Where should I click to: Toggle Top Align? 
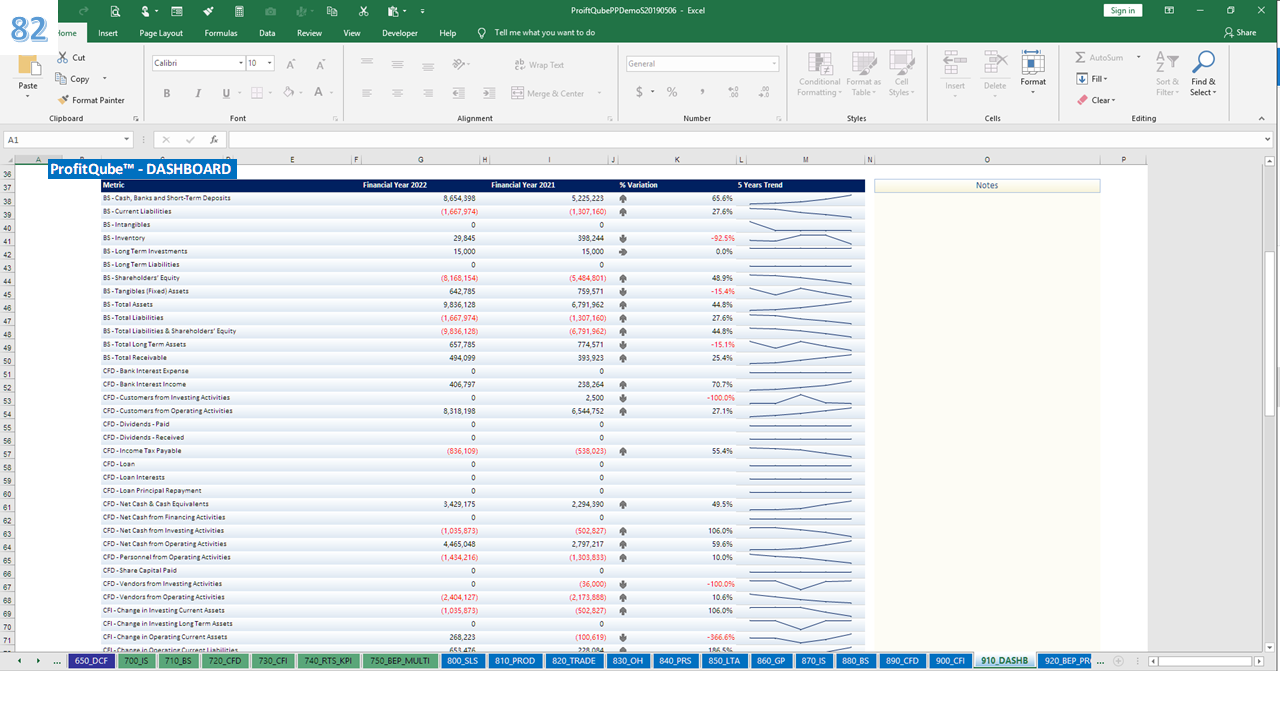[x=367, y=64]
